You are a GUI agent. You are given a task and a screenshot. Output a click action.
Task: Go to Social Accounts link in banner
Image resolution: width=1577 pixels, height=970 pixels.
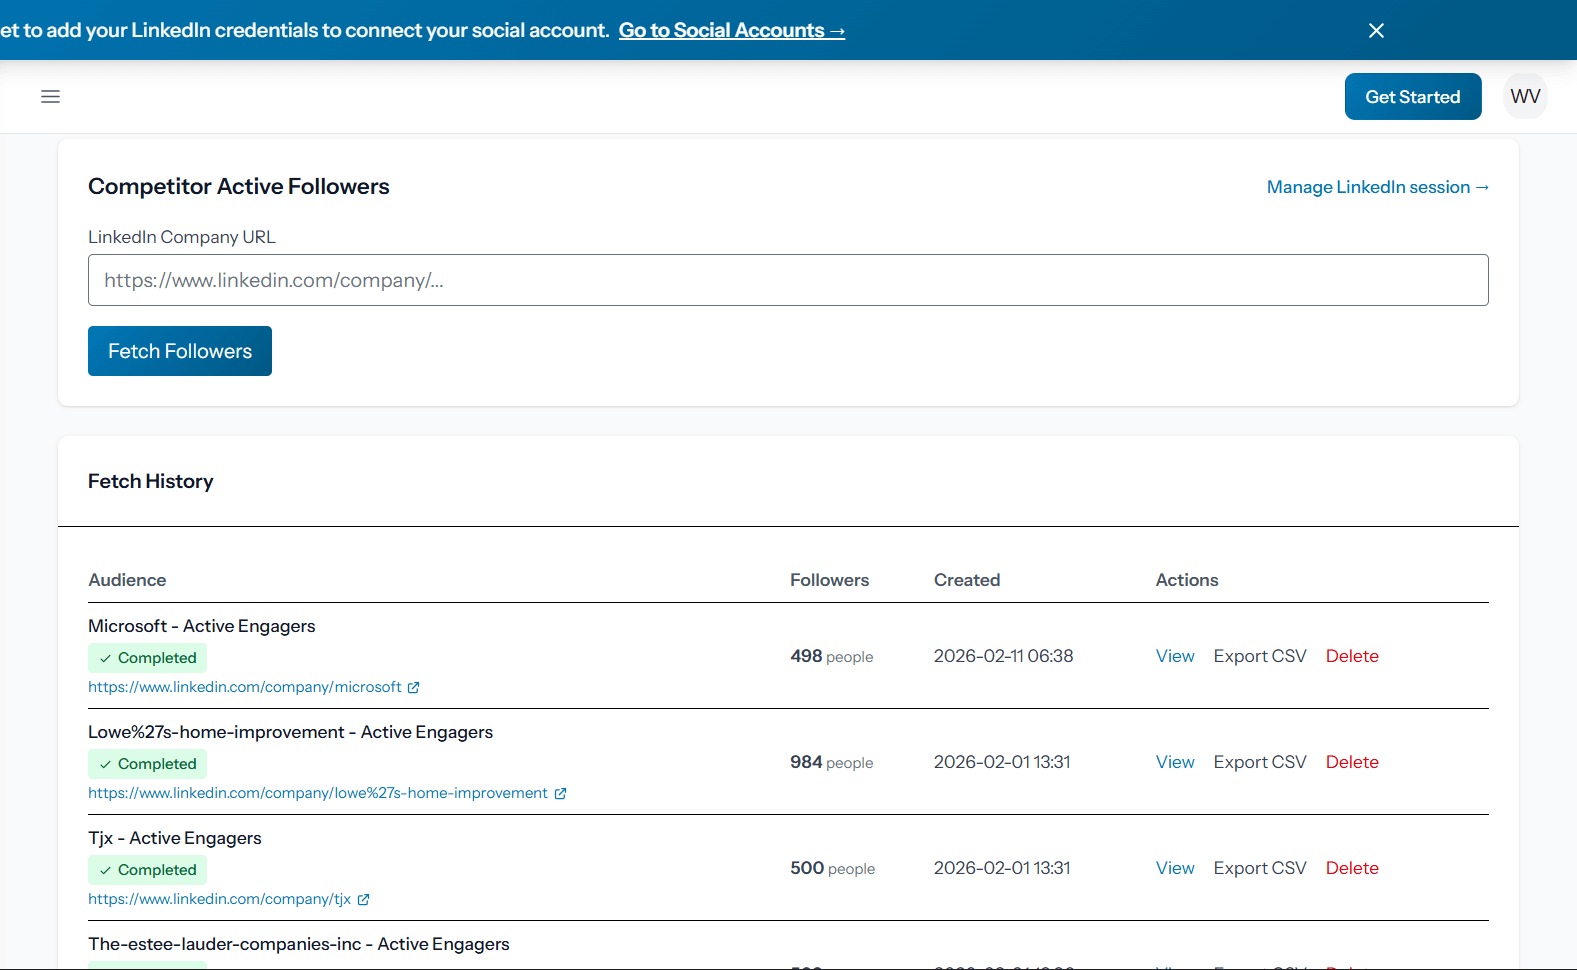731,31
